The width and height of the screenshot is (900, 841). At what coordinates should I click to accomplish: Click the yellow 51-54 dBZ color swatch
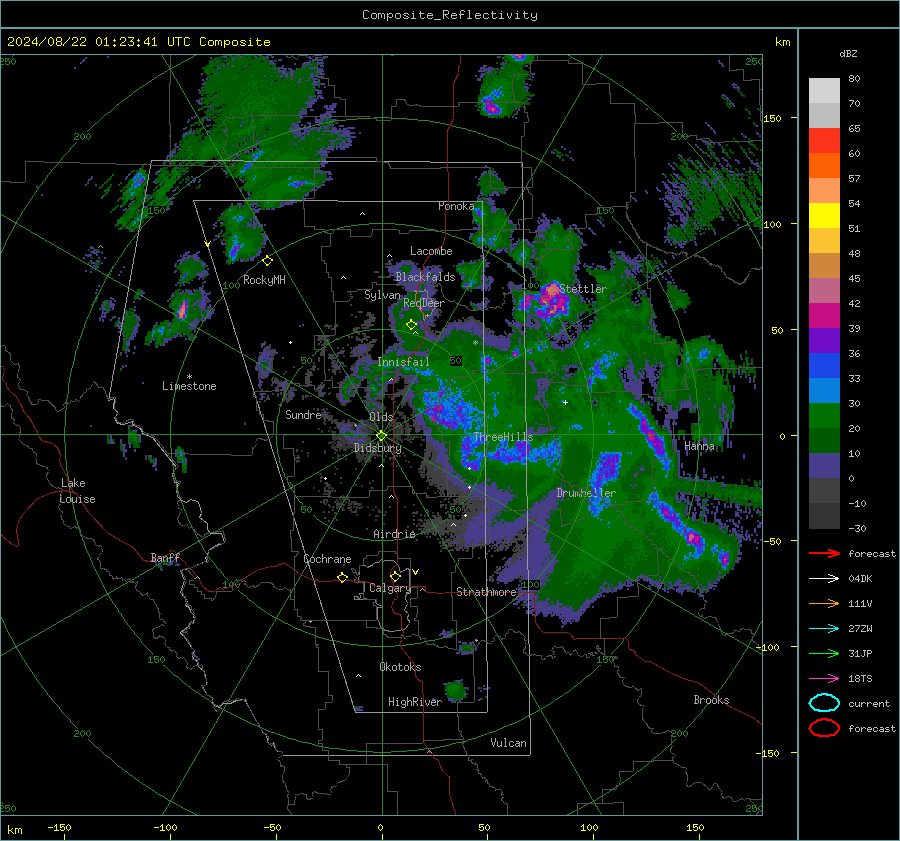[824, 216]
